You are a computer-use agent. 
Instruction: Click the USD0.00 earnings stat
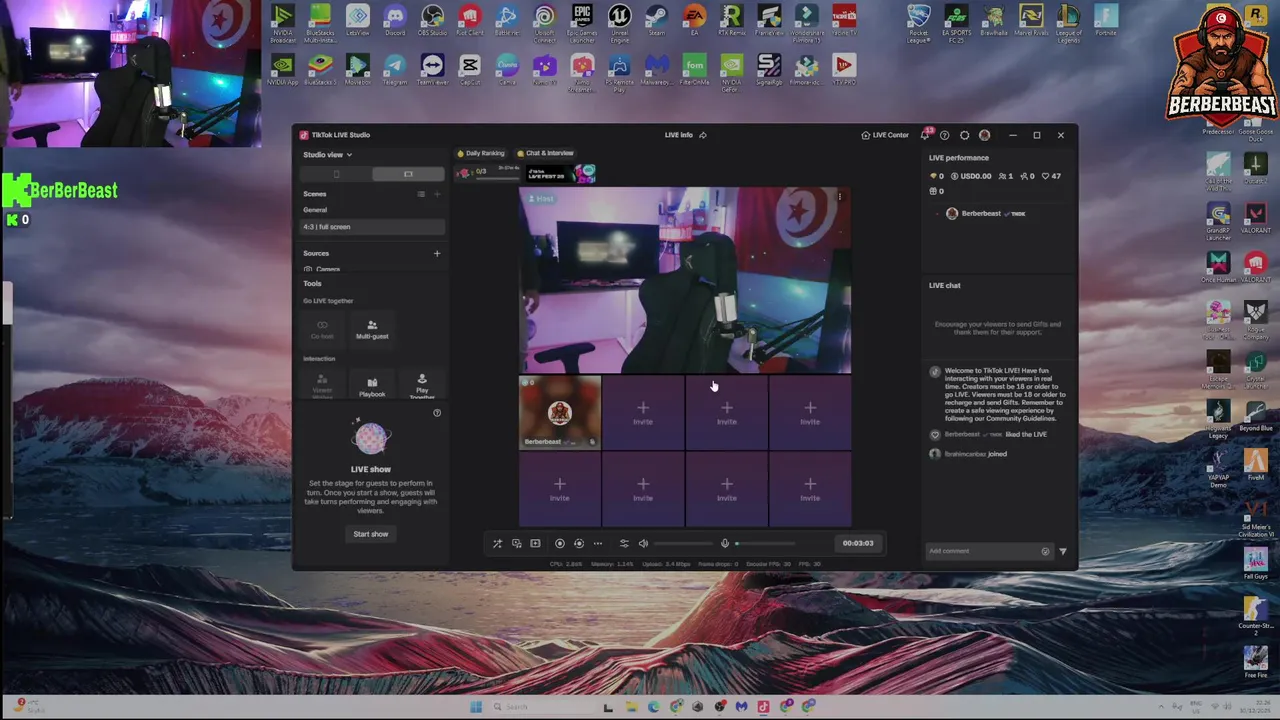click(971, 176)
